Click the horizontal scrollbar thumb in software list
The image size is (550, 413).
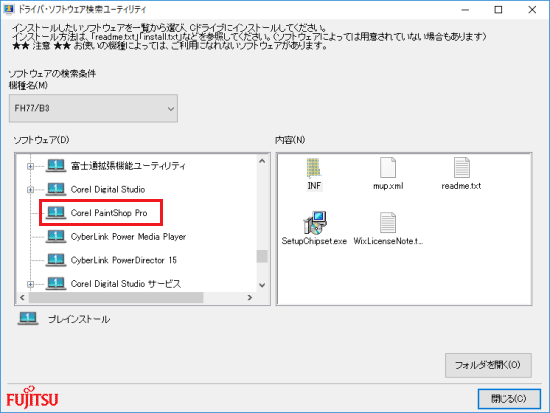coord(116,298)
